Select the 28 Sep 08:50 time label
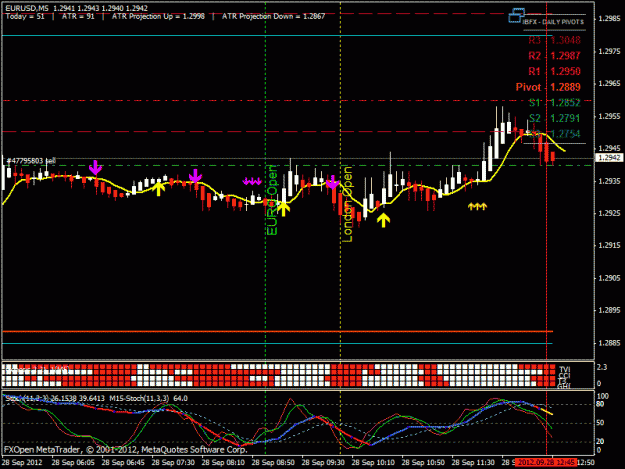 click(273, 463)
